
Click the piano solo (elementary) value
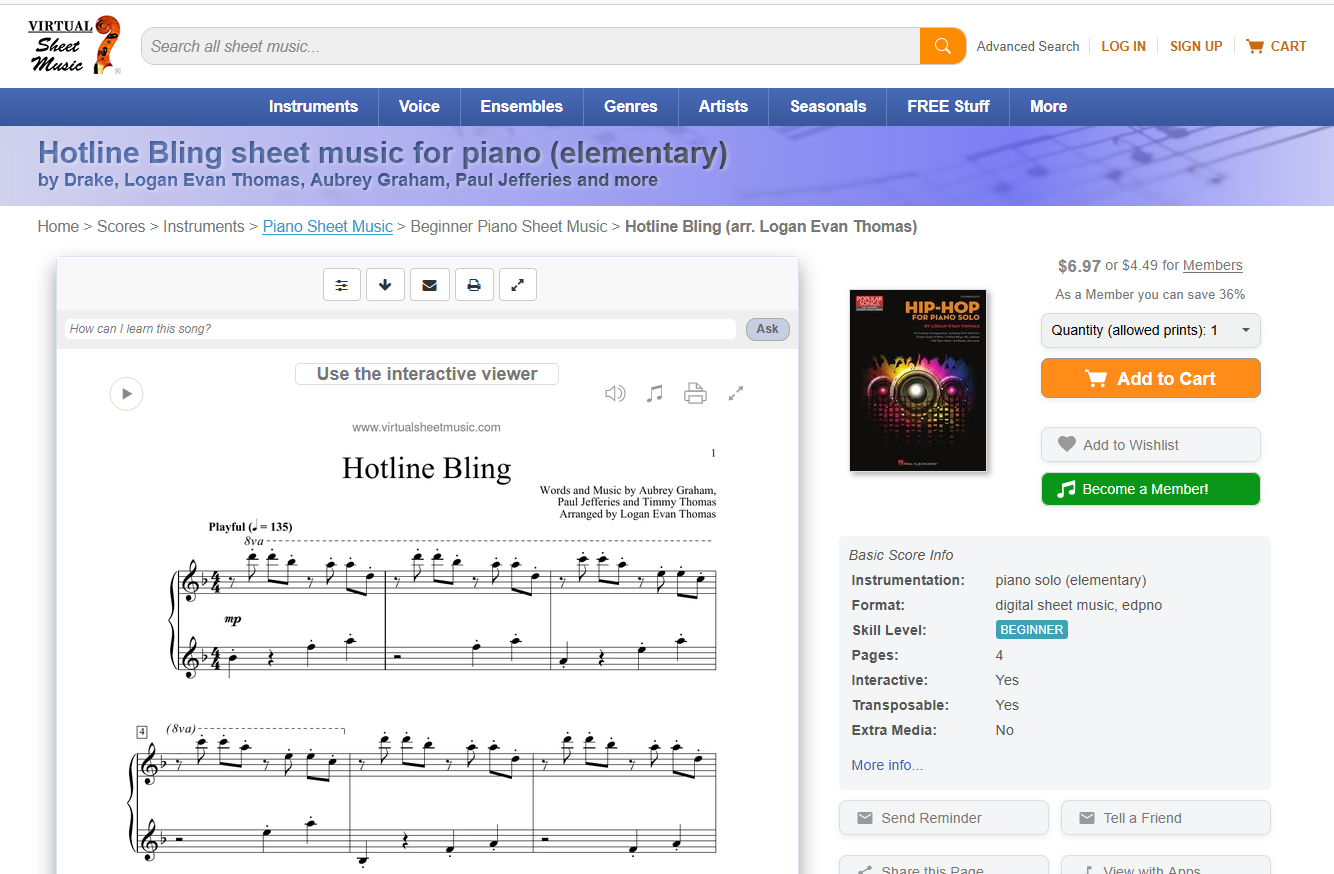tap(1071, 580)
